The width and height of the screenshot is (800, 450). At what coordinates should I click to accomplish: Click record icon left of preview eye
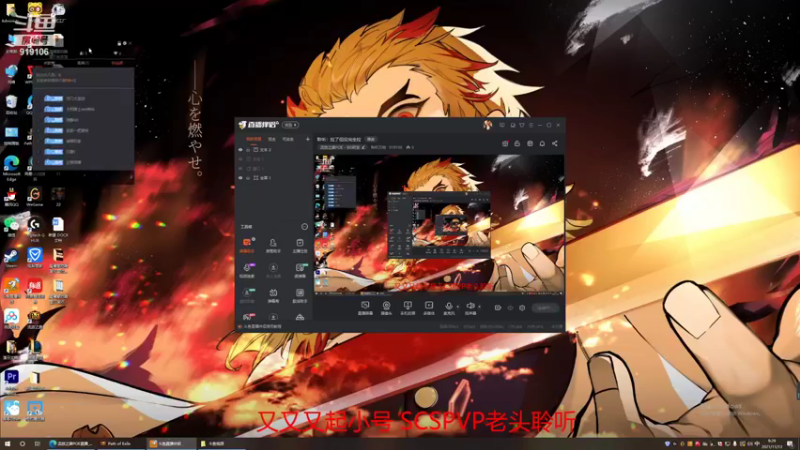click(x=498, y=308)
